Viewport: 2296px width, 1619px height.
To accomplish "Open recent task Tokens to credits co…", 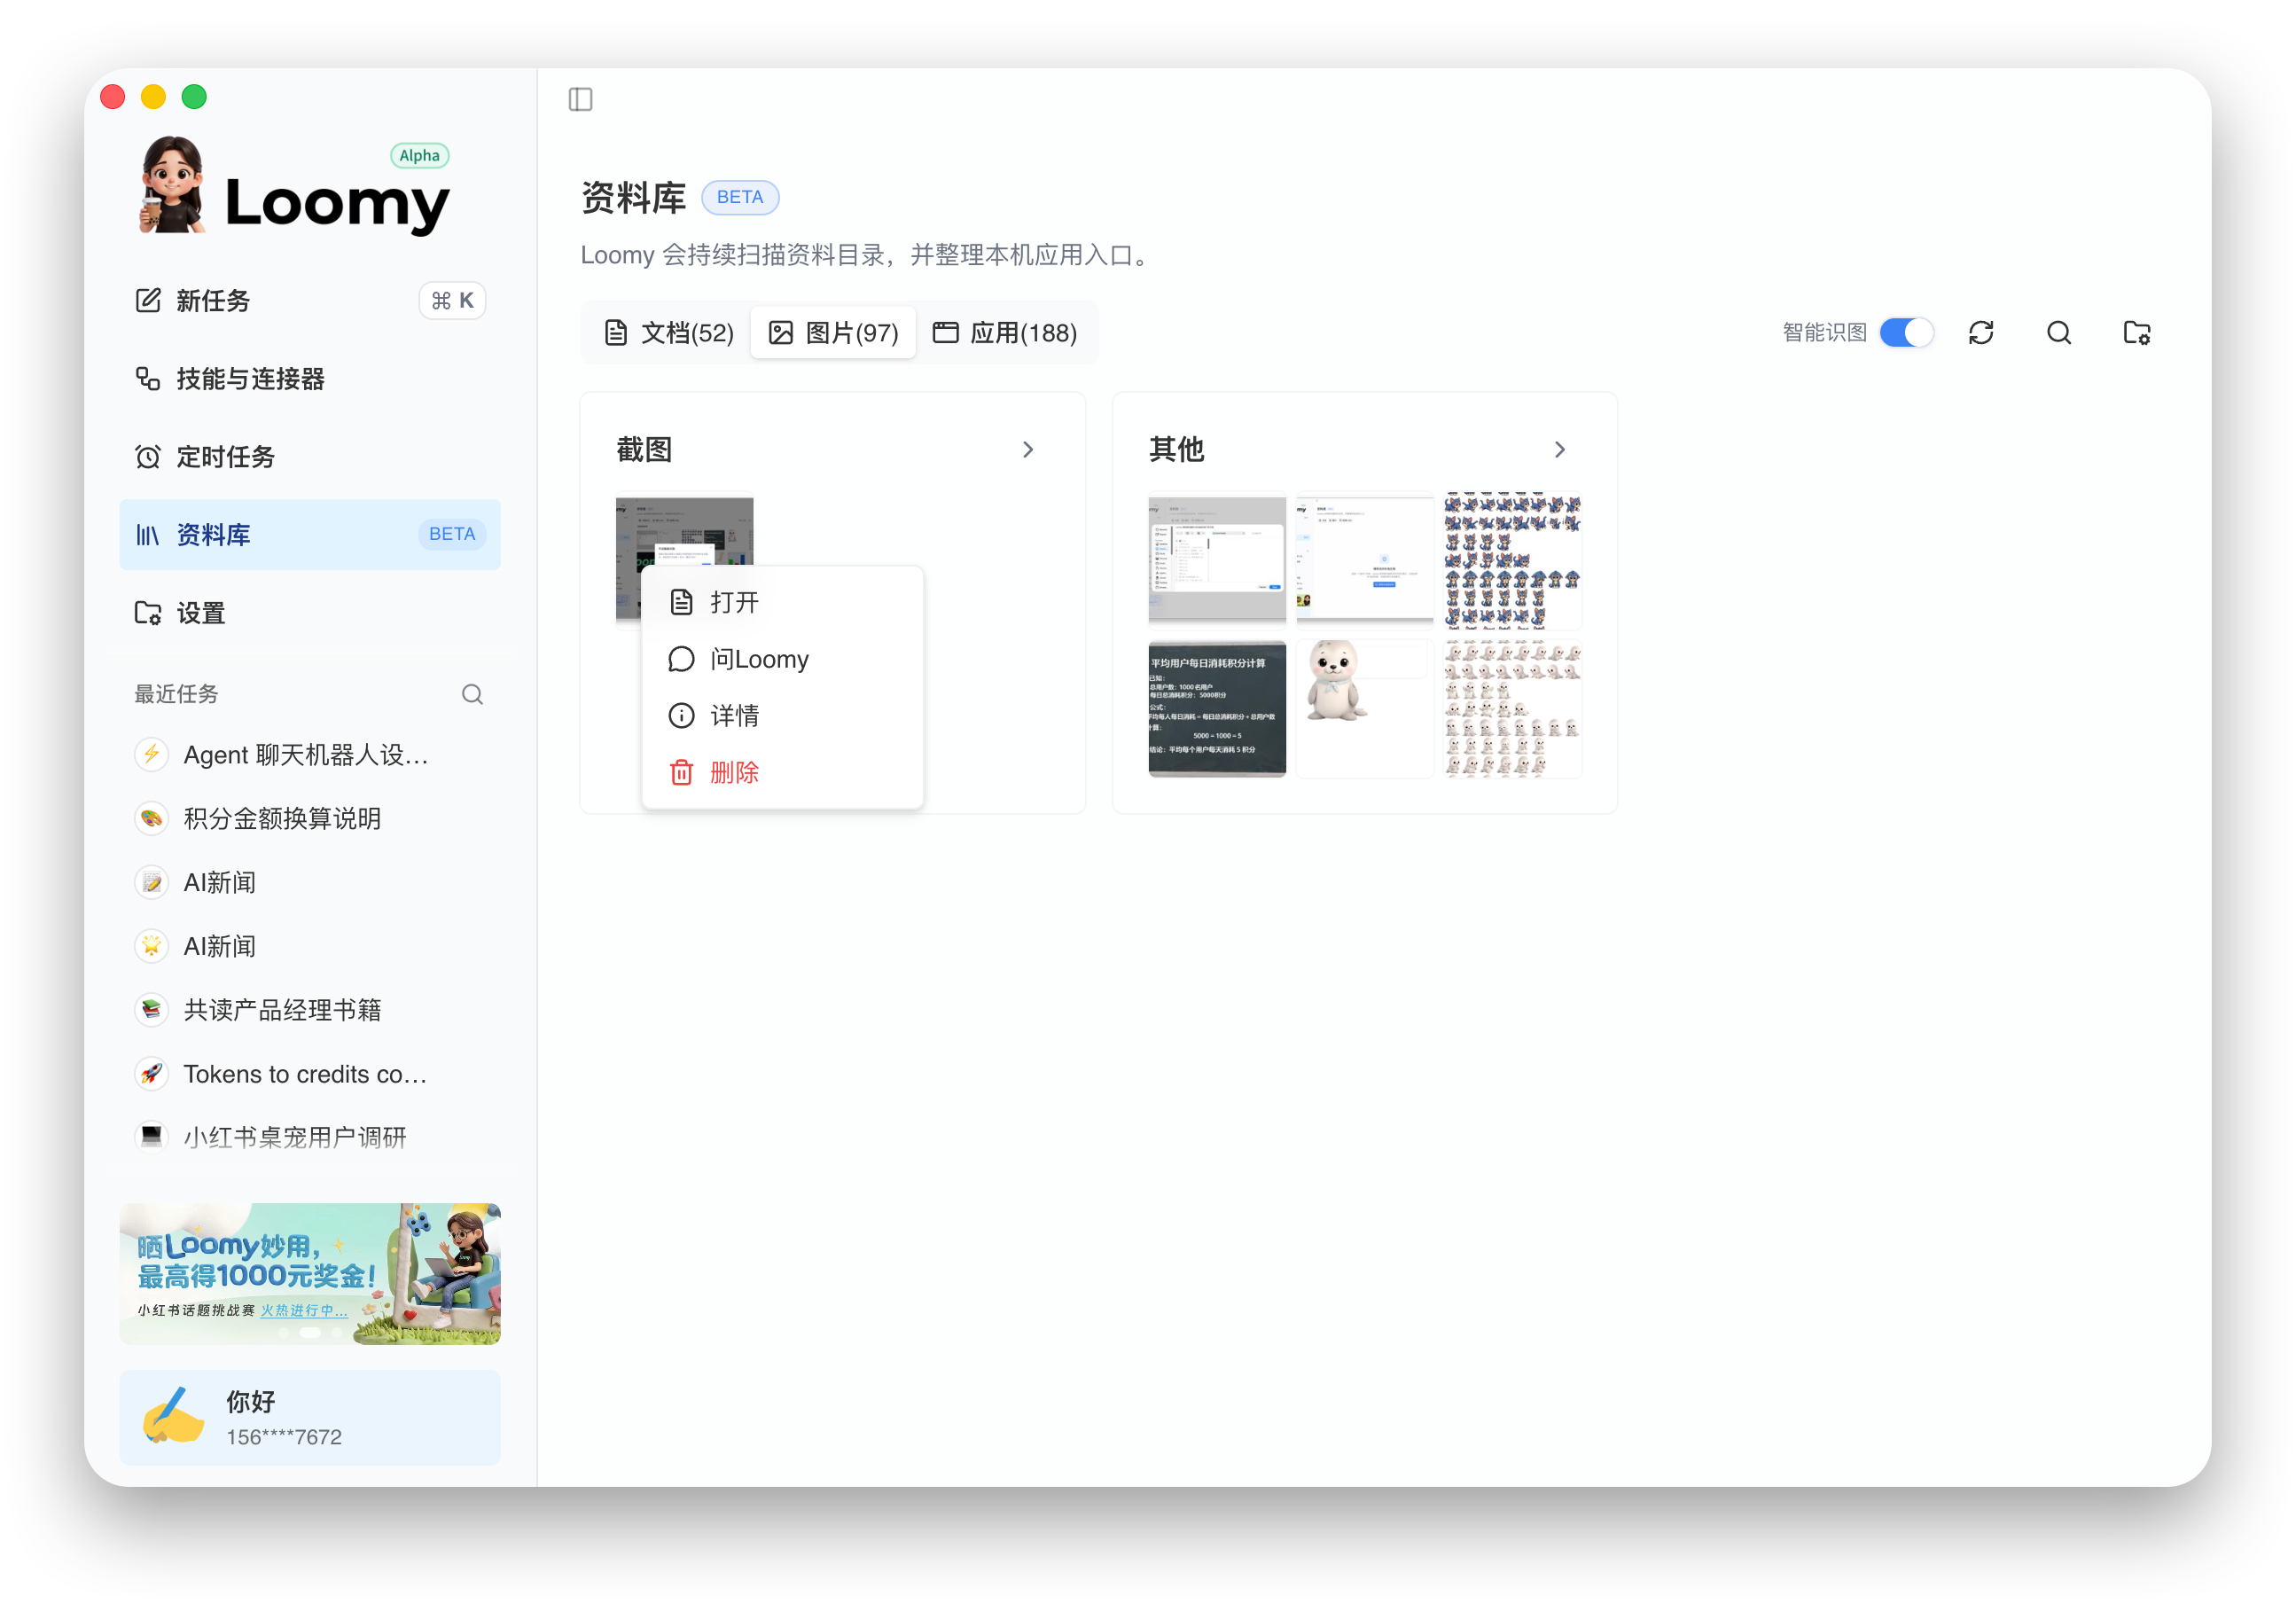I will point(310,1074).
